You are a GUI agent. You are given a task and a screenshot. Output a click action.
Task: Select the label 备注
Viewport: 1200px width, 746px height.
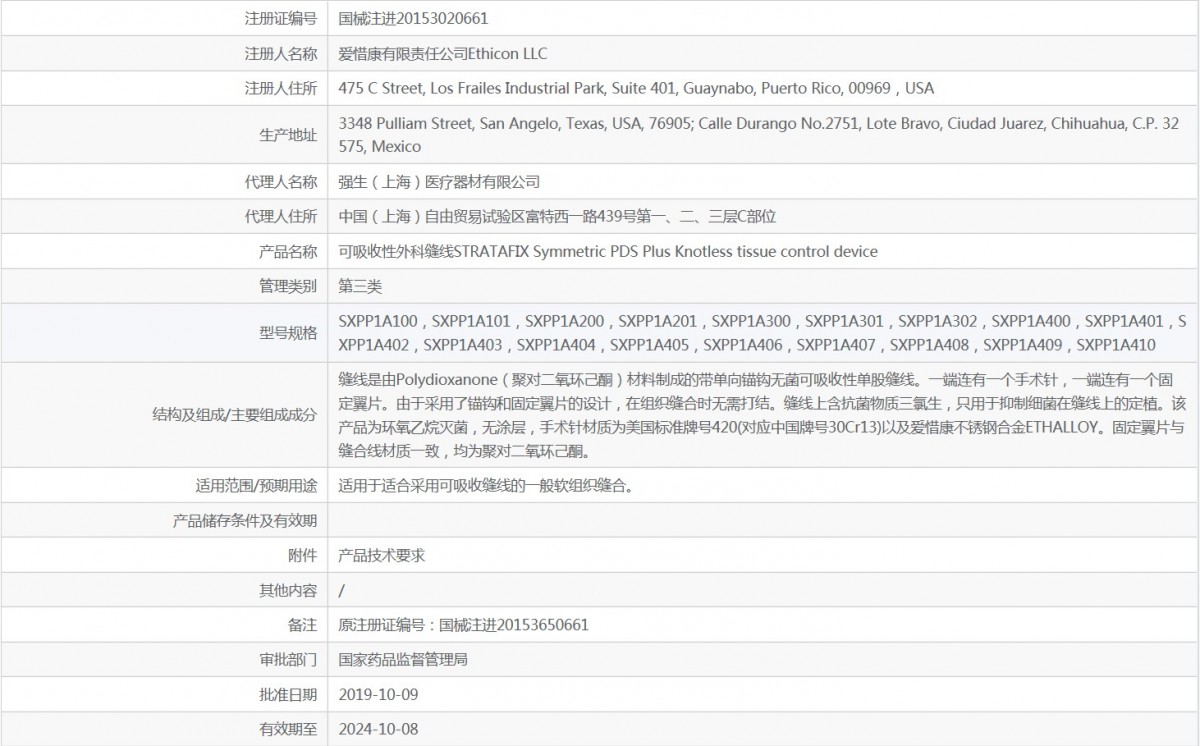(x=302, y=625)
